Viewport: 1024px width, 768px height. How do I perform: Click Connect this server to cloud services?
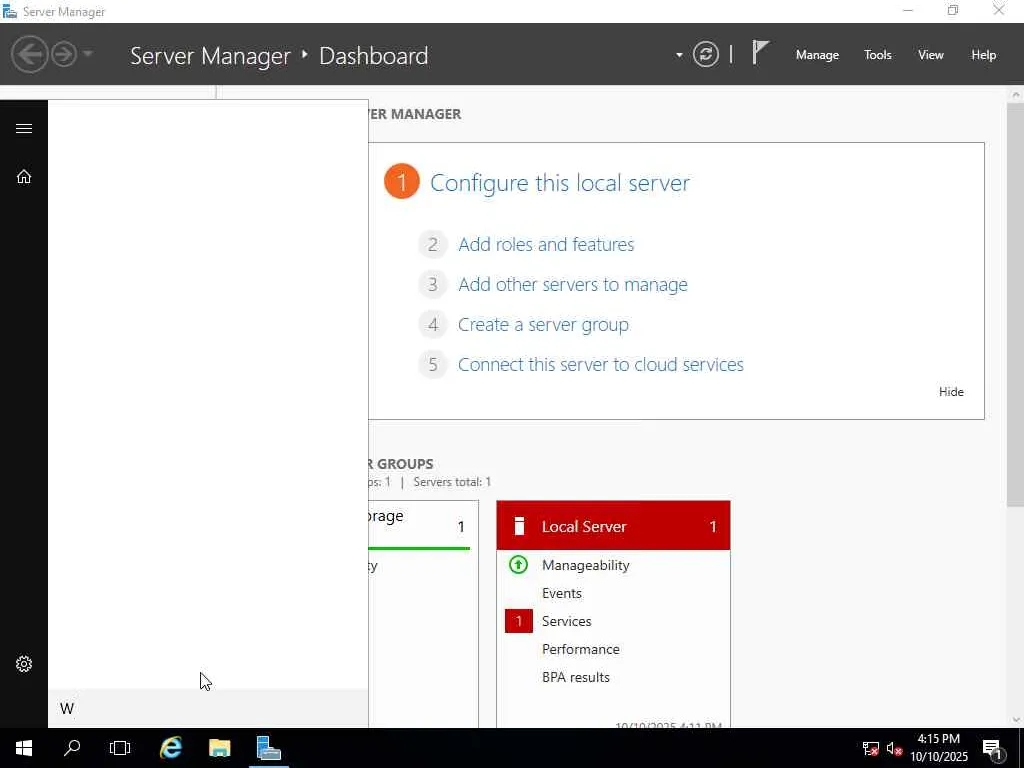(x=601, y=364)
